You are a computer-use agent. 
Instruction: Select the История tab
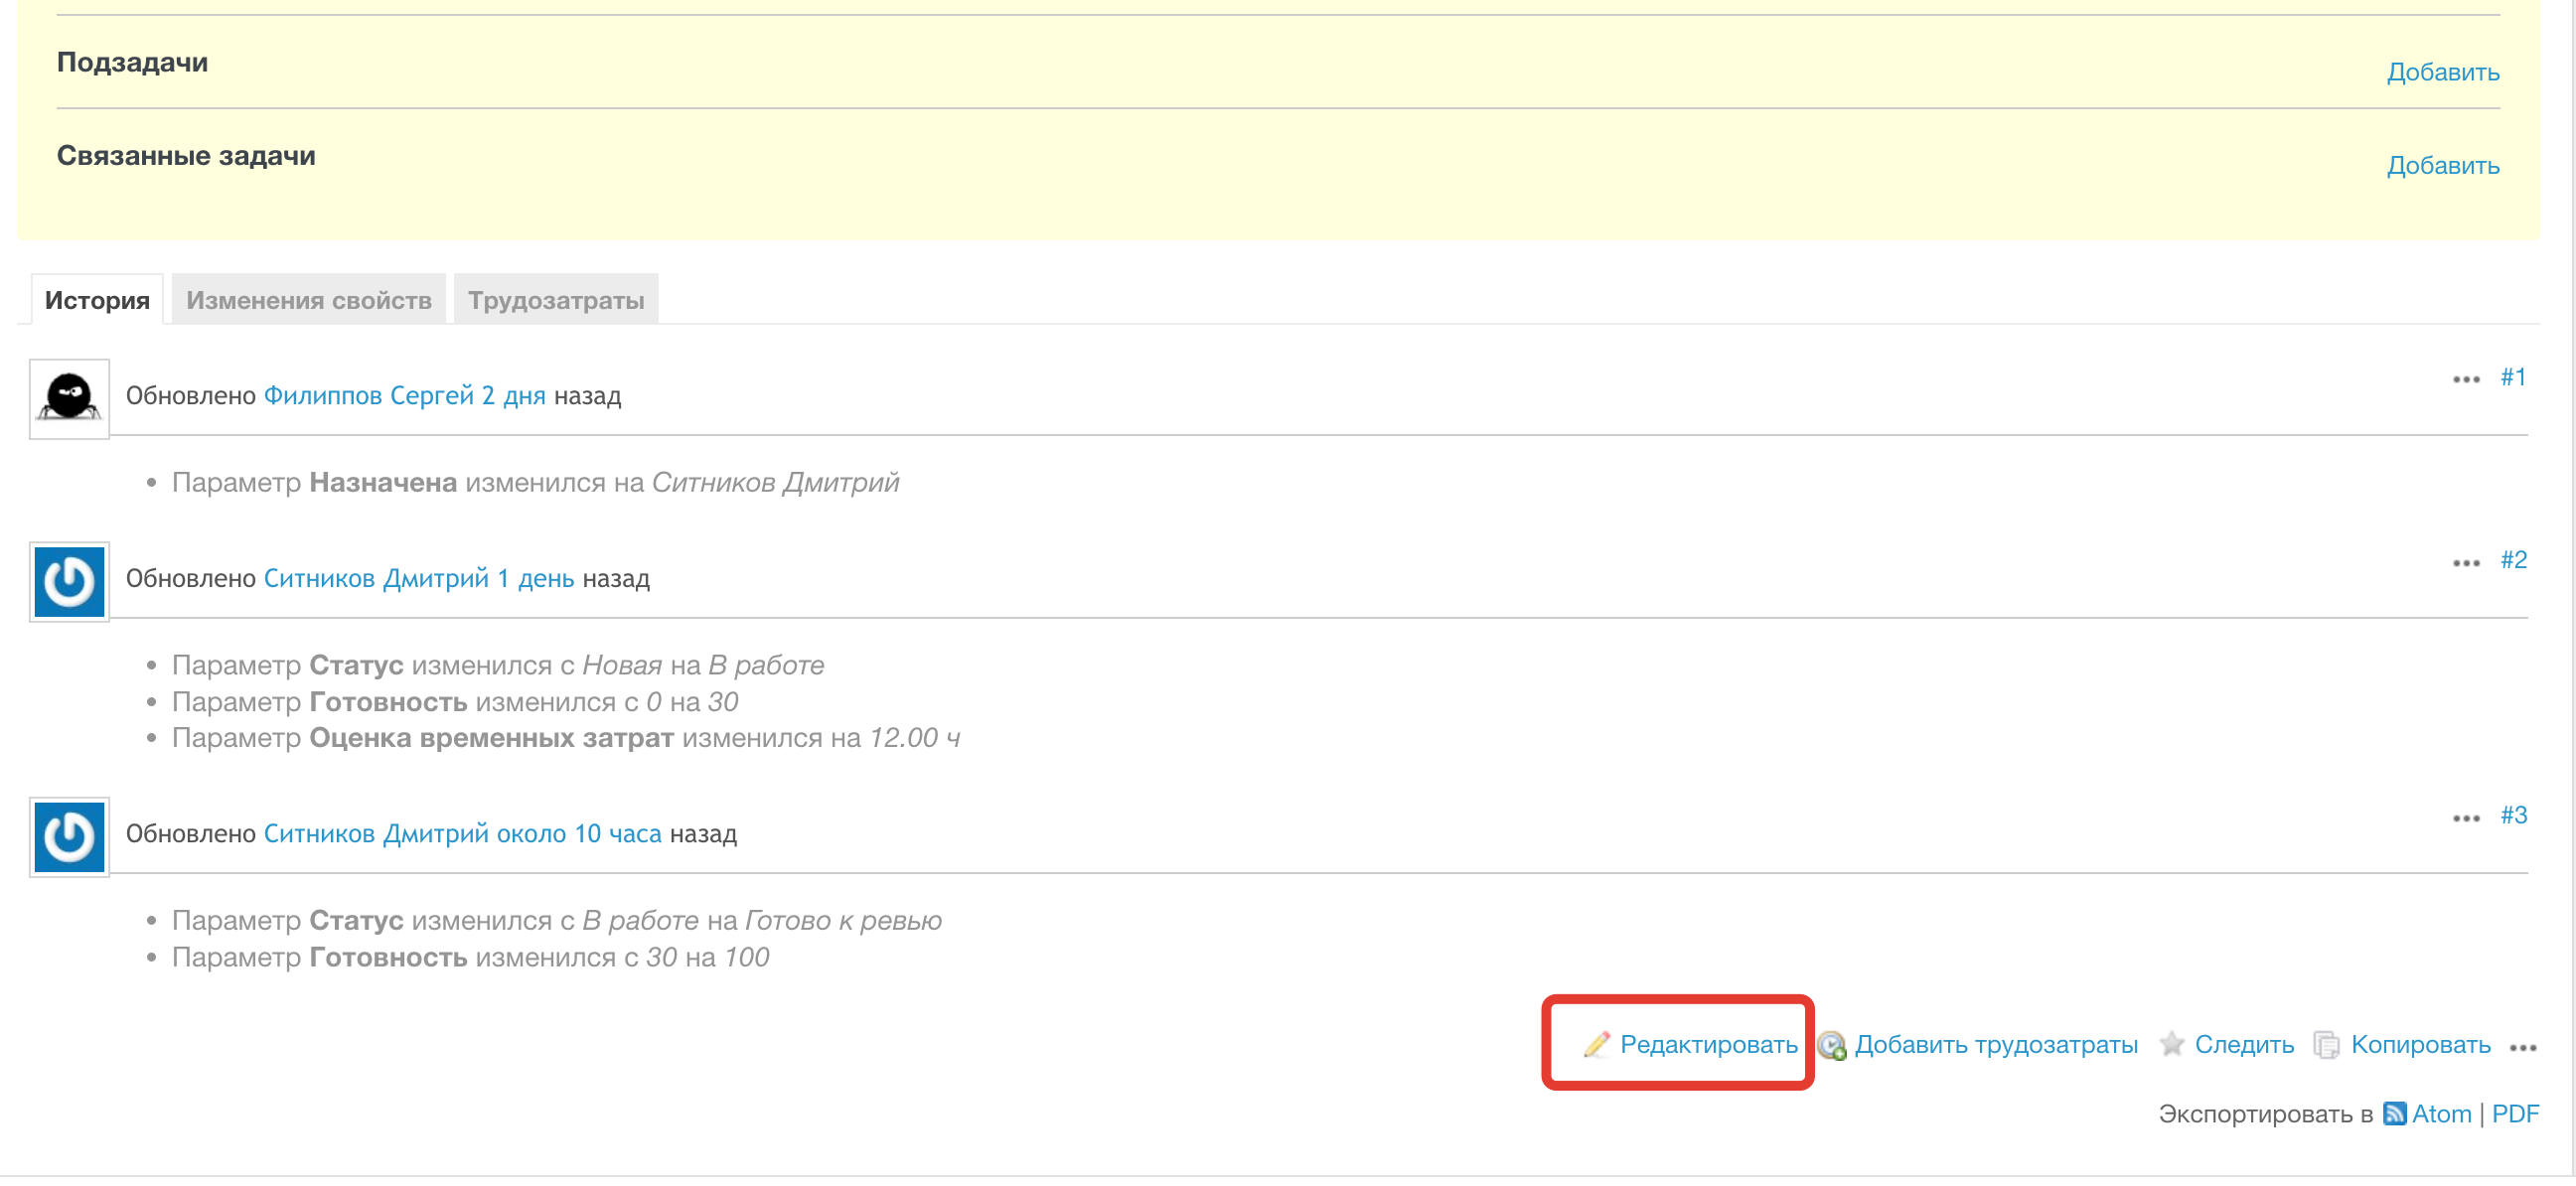[97, 300]
